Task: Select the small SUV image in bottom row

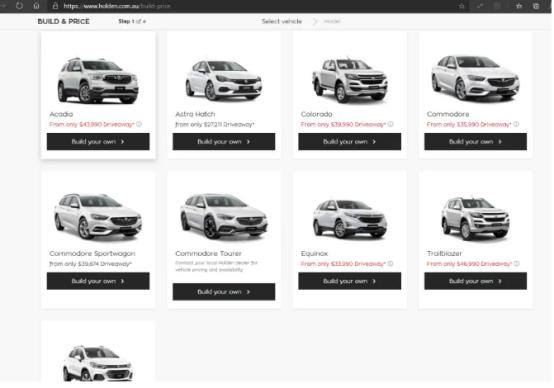Action: [98, 363]
